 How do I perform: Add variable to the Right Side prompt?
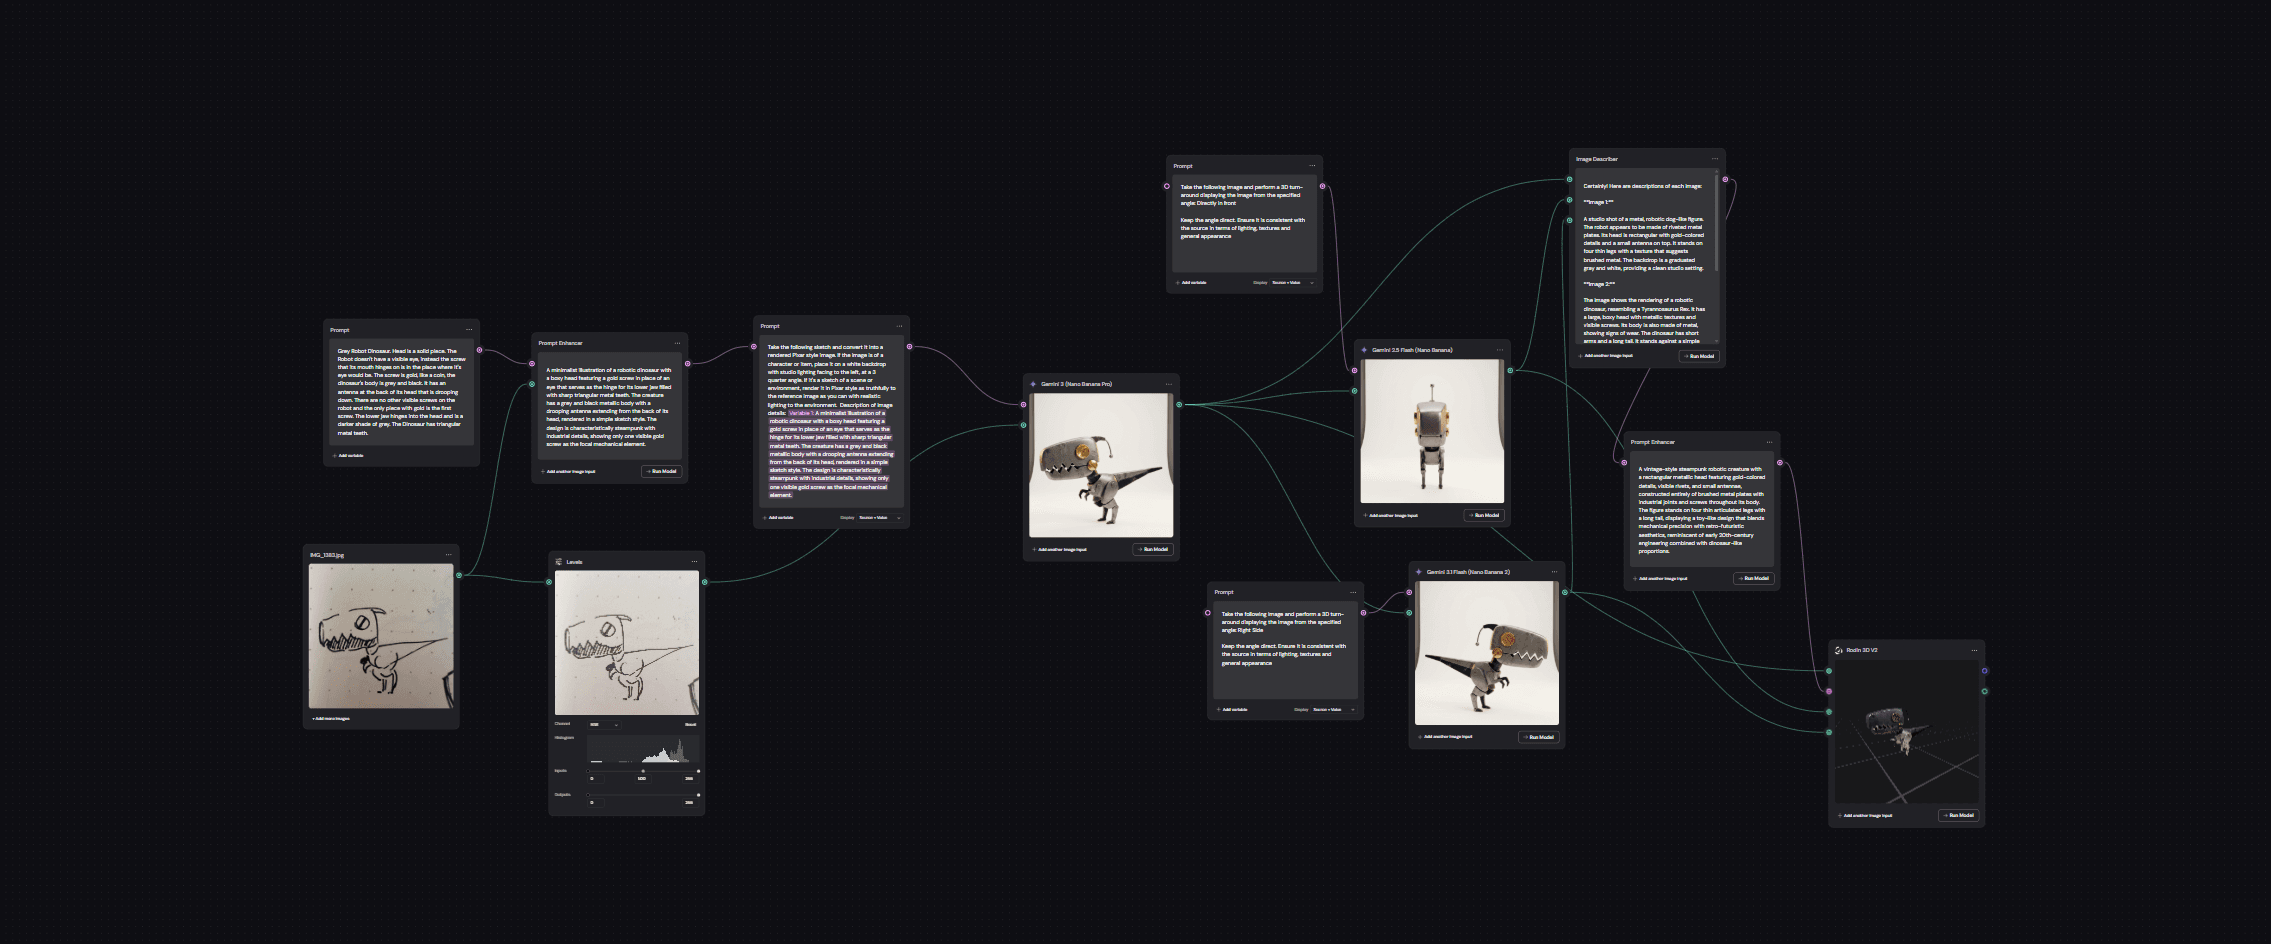[x=1233, y=710]
